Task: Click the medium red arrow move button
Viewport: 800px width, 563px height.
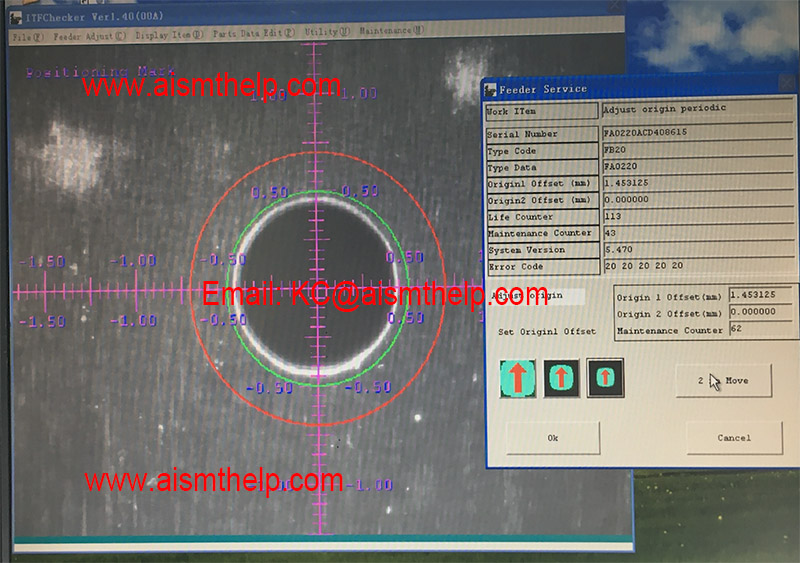Action: pos(561,379)
